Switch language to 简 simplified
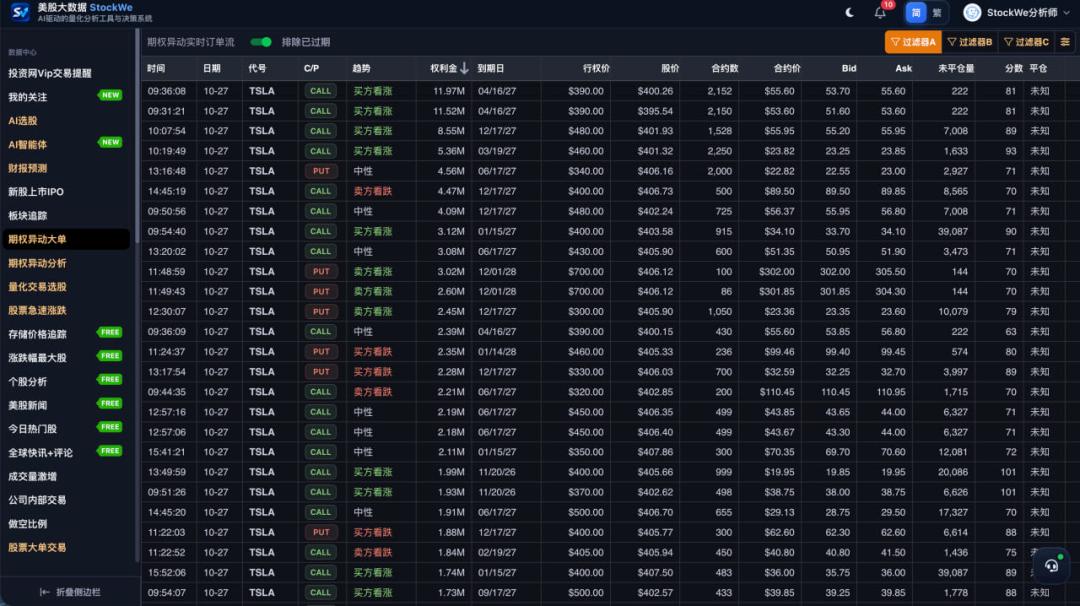 tap(915, 12)
